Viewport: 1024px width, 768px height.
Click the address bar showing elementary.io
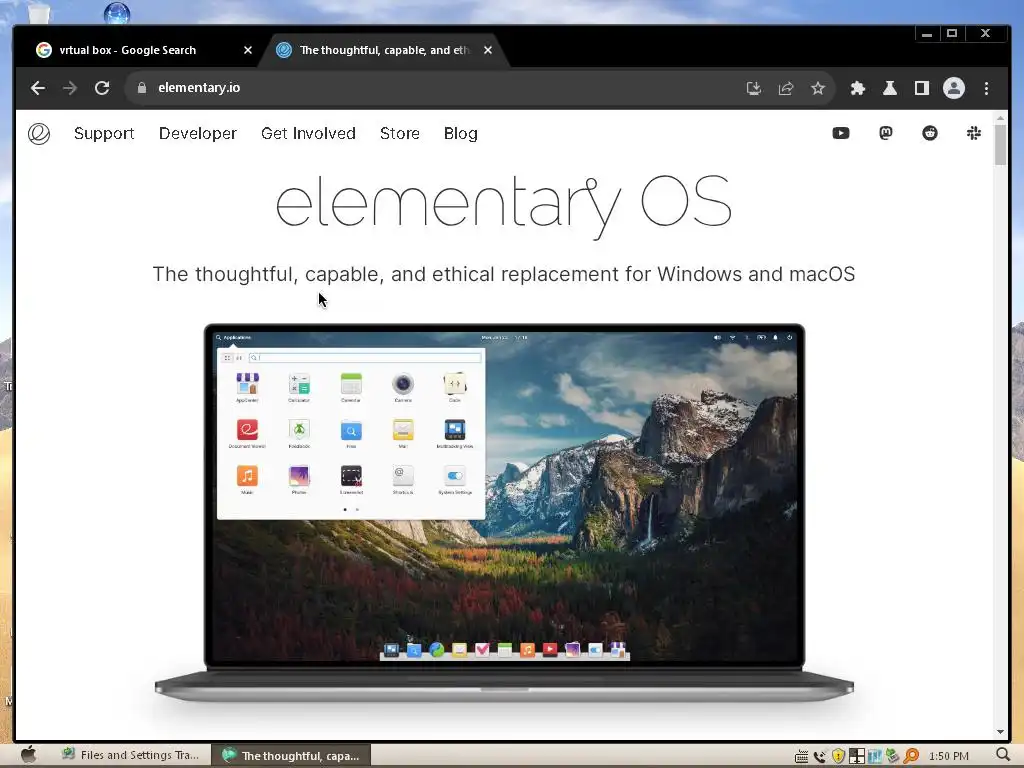(431, 88)
